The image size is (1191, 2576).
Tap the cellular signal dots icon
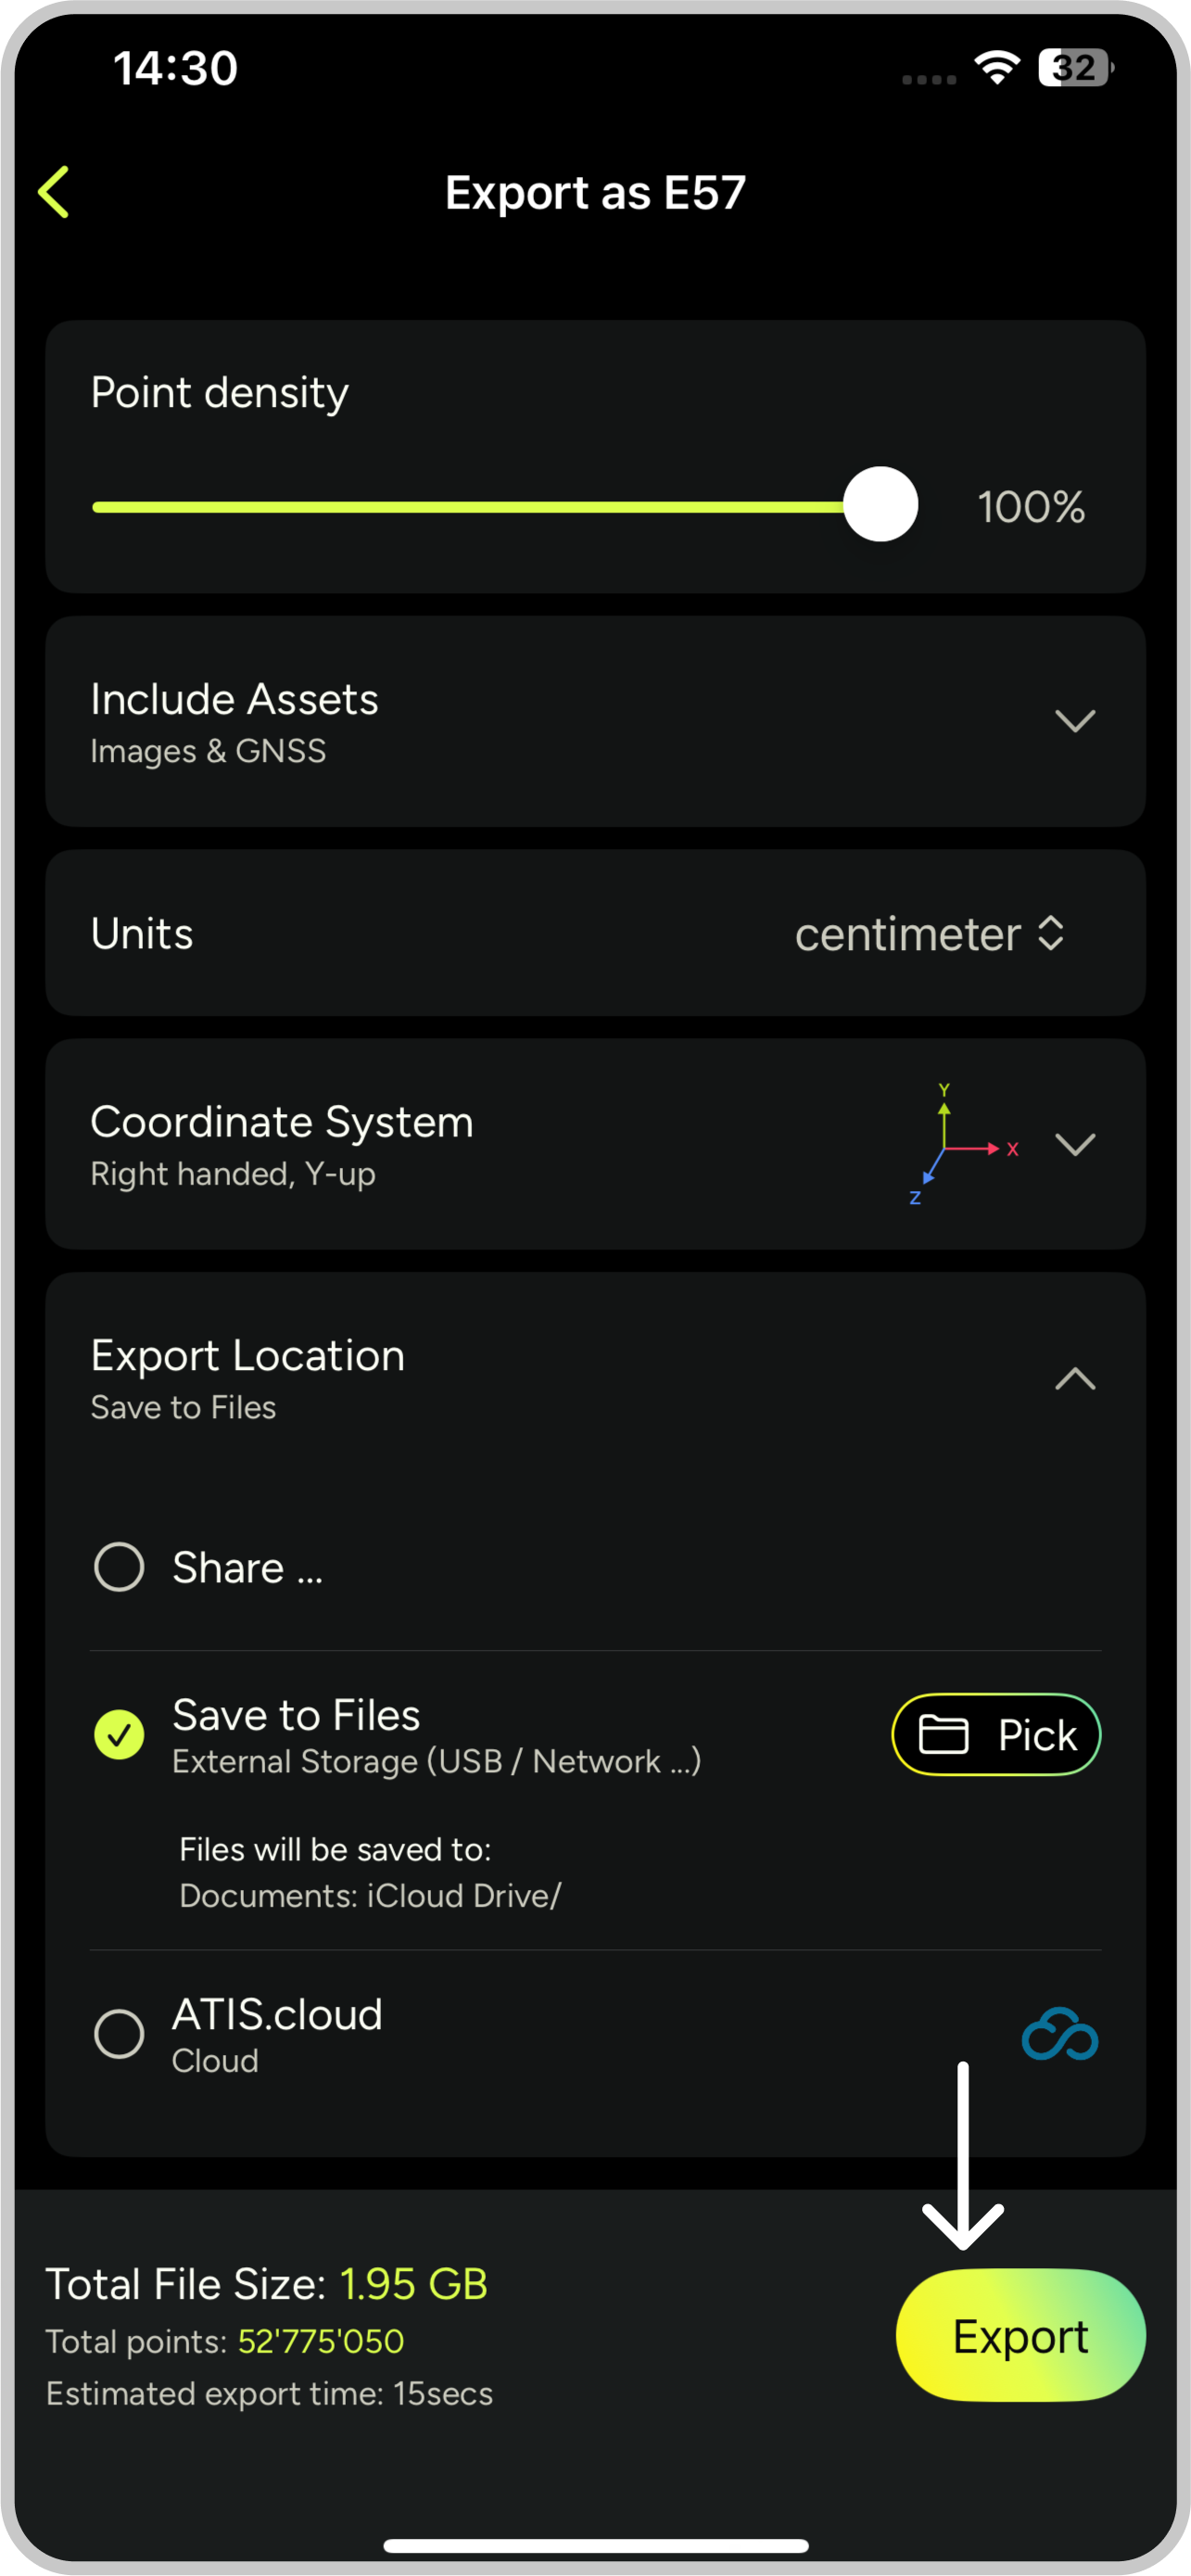(x=928, y=79)
